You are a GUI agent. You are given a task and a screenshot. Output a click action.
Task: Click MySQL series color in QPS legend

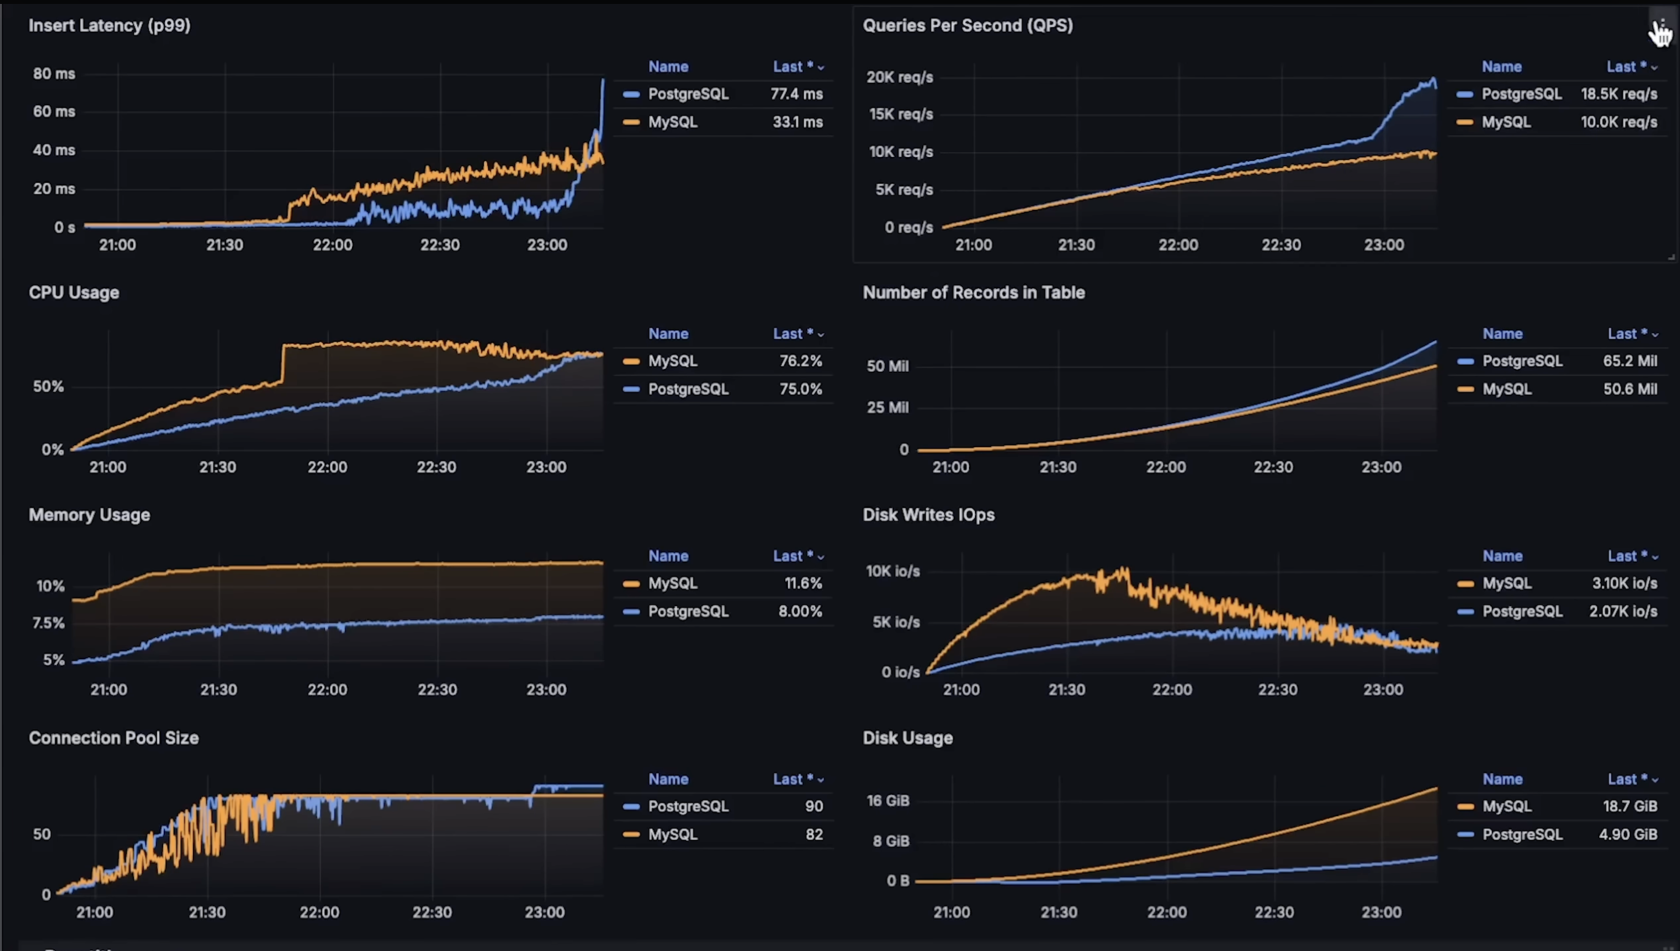pyautogui.click(x=1465, y=122)
